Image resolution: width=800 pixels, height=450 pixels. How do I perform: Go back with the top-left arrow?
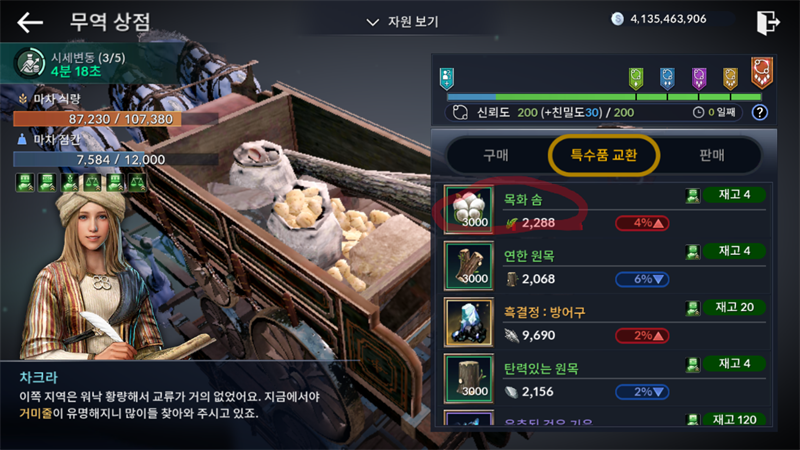(30, 22)
